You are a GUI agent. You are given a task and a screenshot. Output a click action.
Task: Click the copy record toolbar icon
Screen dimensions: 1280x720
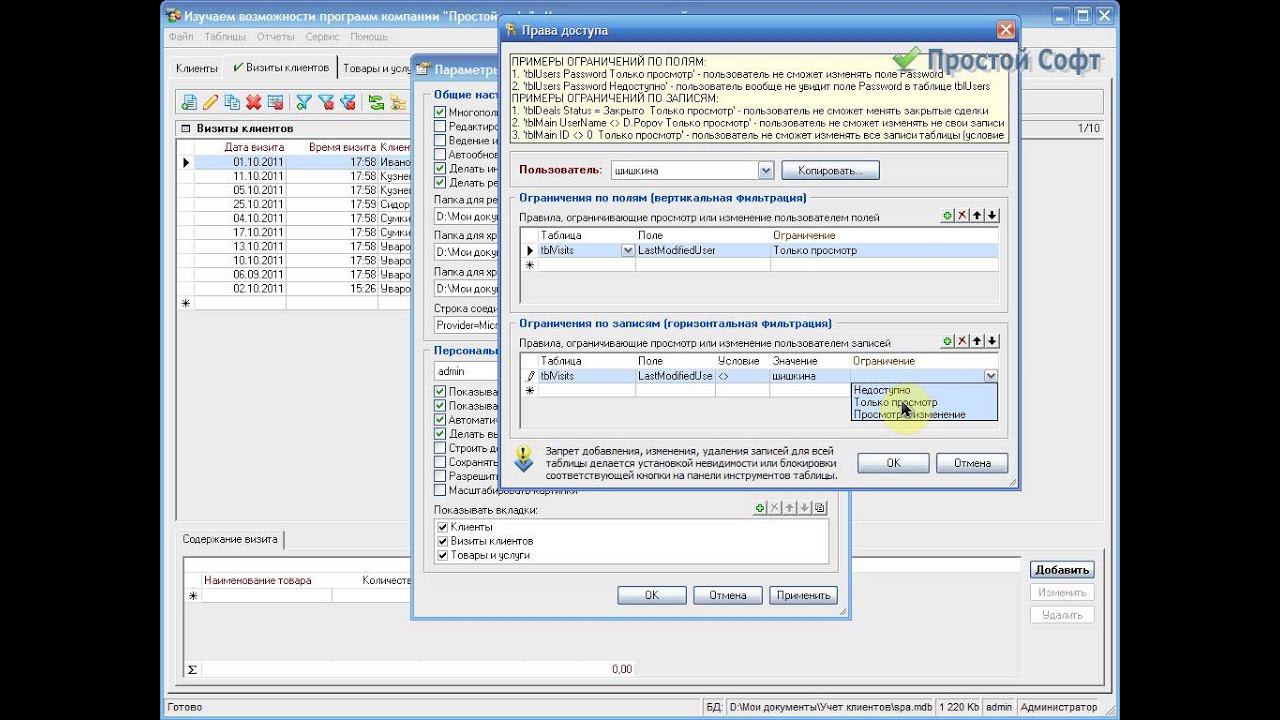pos(232,102)
